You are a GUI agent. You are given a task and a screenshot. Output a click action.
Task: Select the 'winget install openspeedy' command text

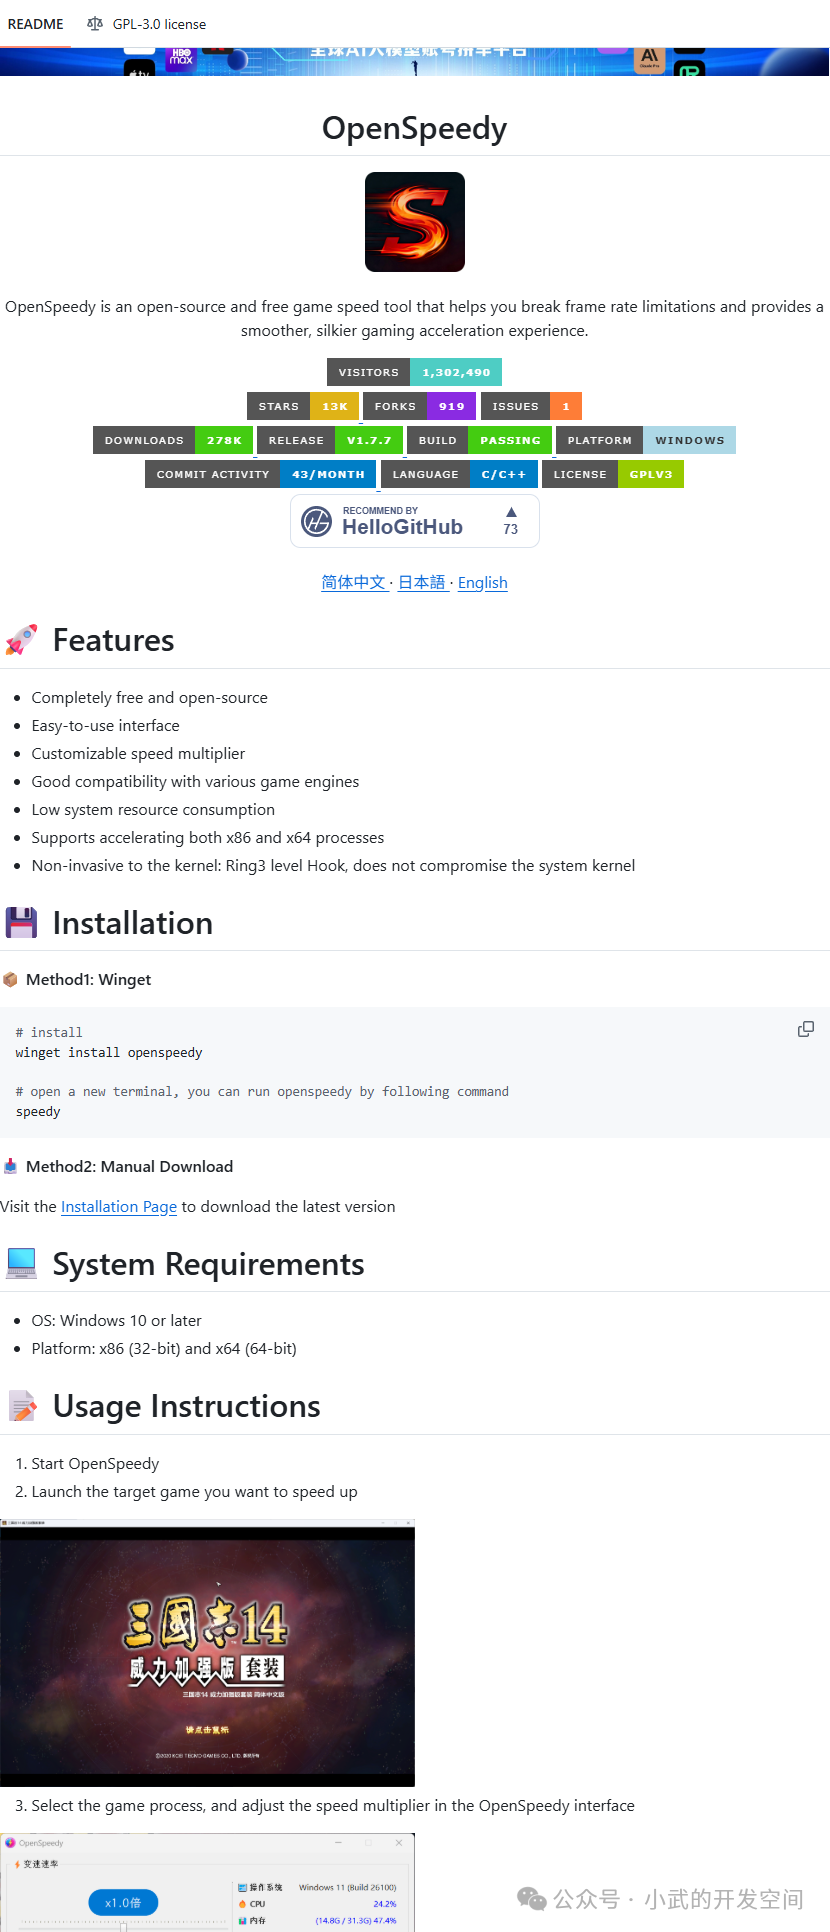coord(109,1052)
